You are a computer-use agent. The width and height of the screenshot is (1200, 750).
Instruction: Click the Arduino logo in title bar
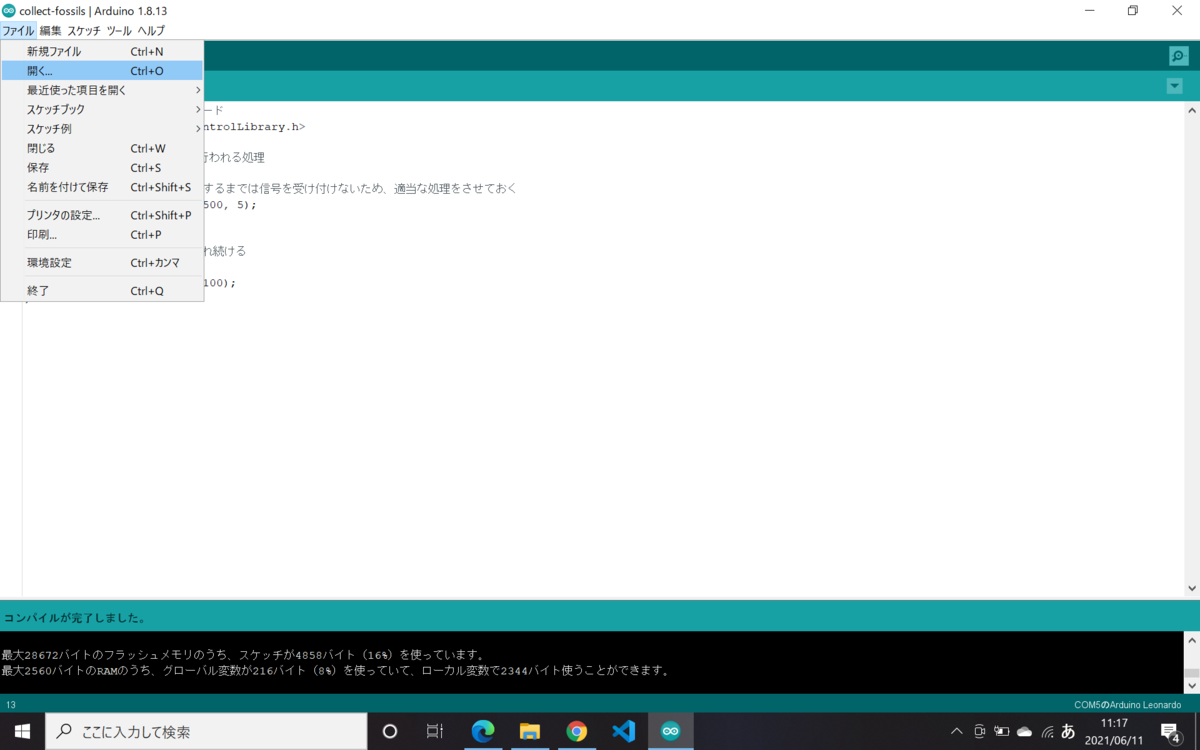[9, 10]
